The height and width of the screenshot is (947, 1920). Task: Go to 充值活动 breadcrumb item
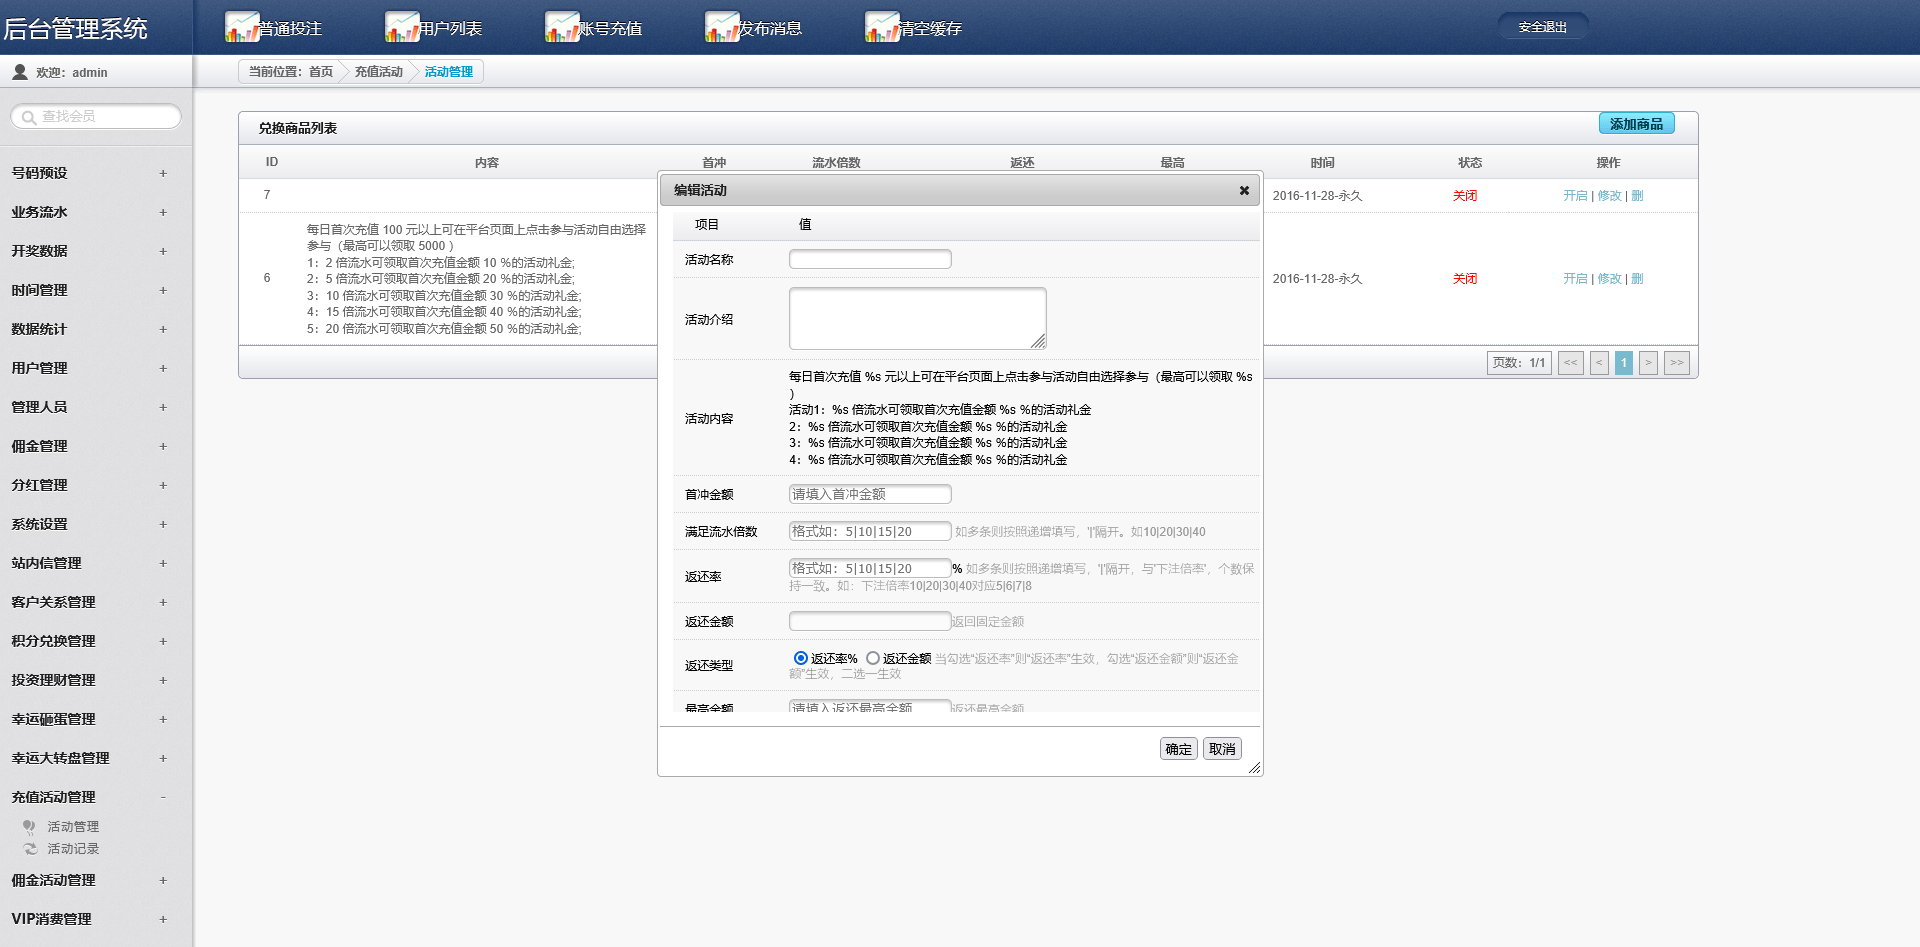pos(378,72)
